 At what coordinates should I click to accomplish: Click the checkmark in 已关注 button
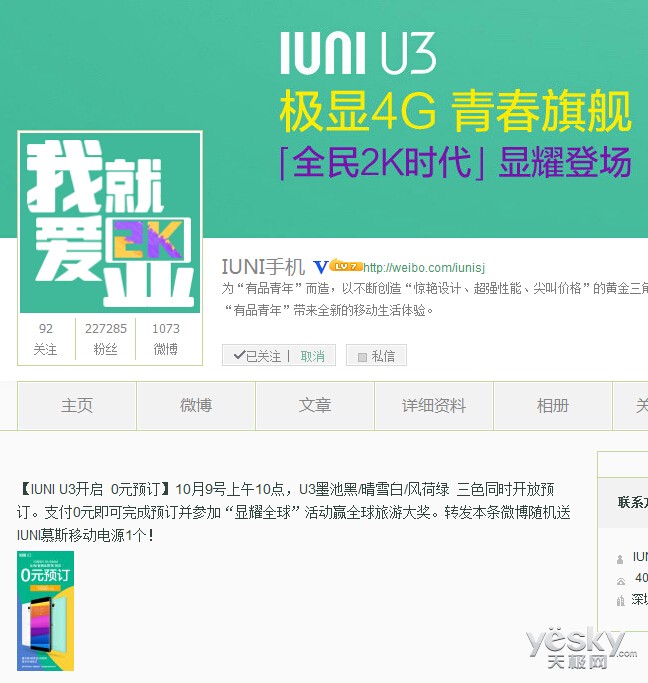[239, 355]
